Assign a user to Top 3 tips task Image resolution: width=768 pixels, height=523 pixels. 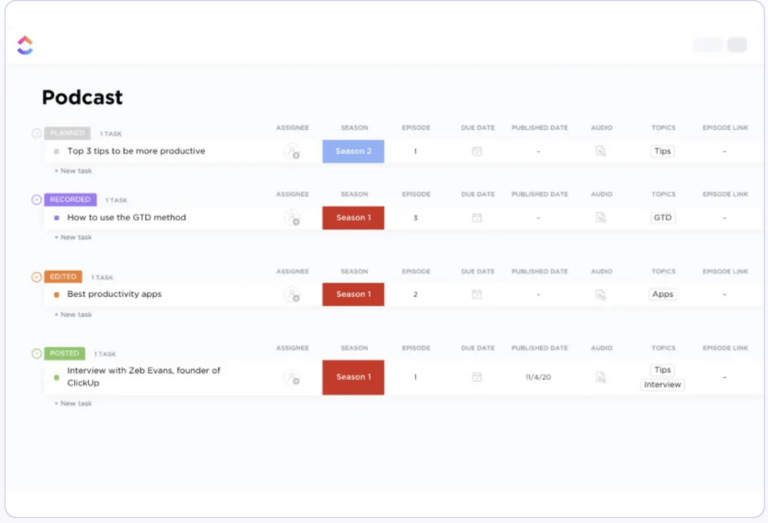click(292, 151)
